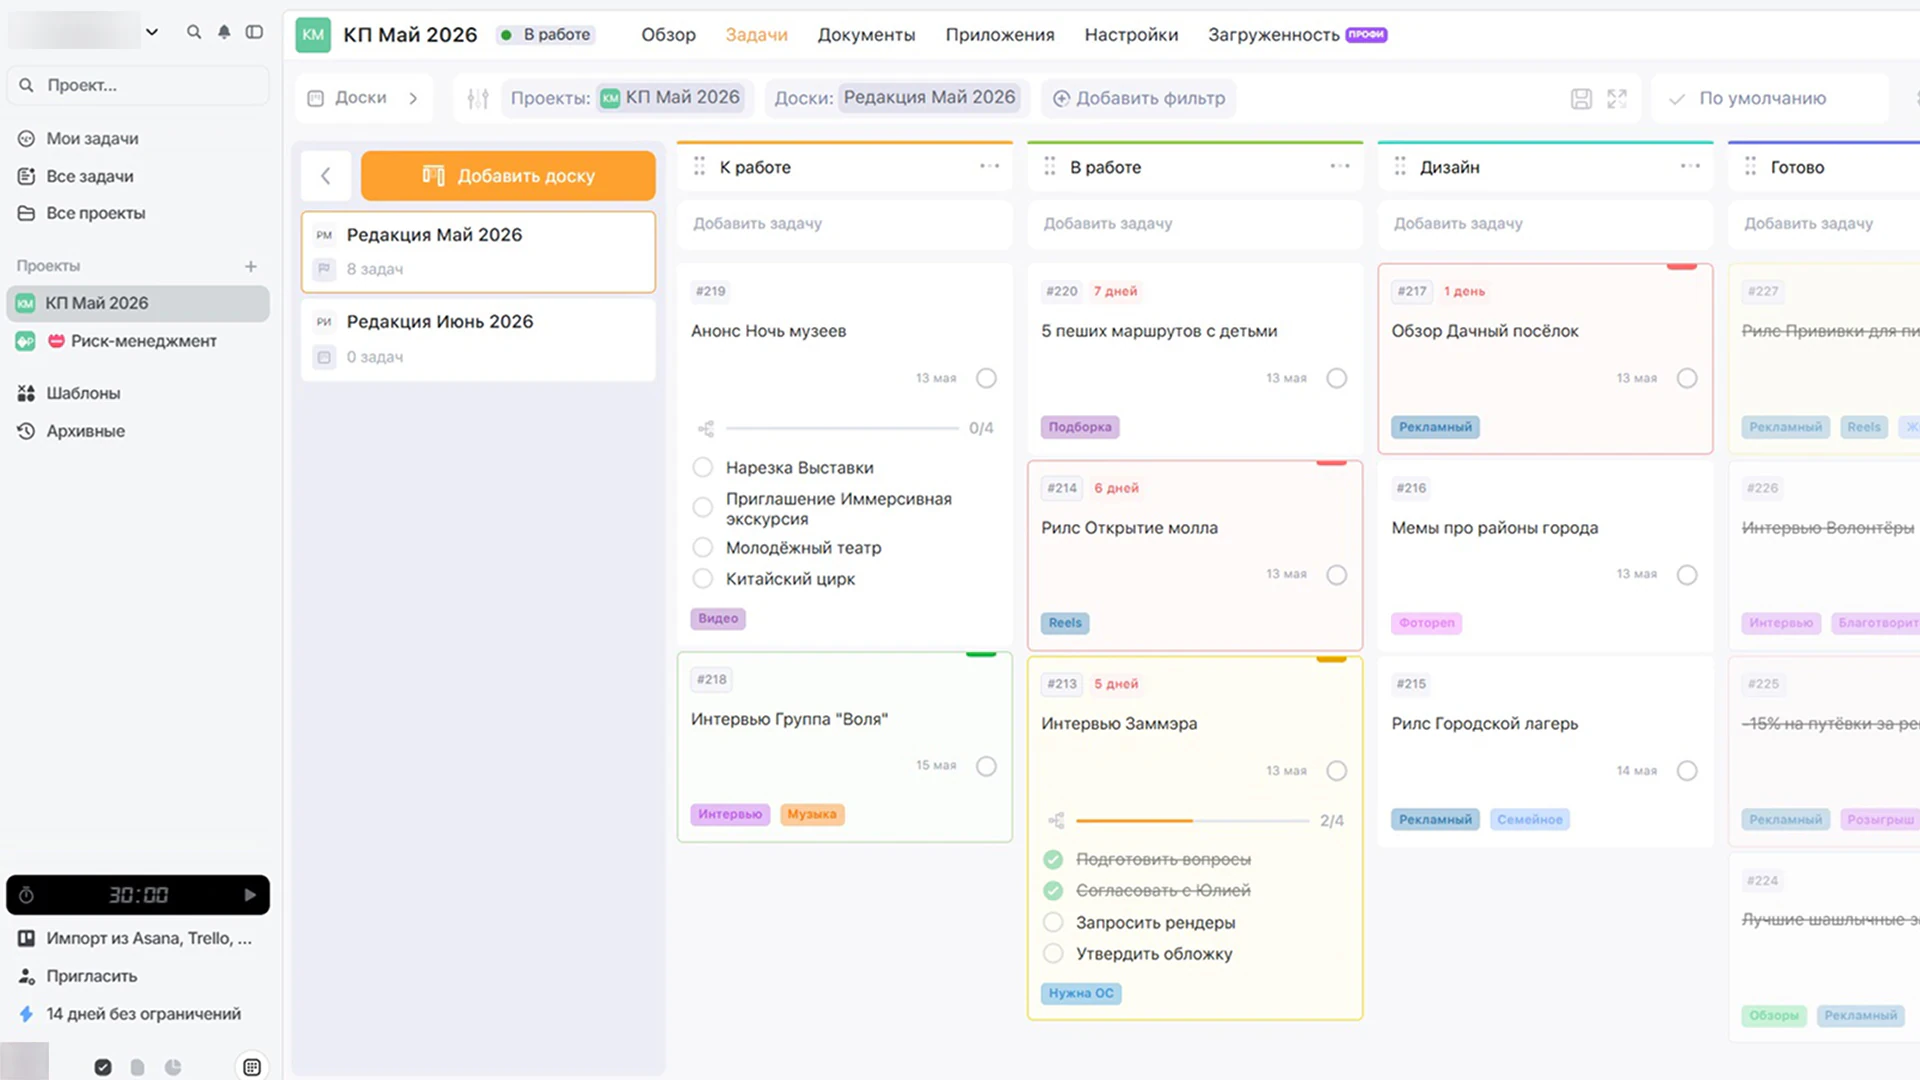This screenshot has height=1080, width=1920.
Task: Check off subtask Запросить рендеры
Action: (1053, 922)
